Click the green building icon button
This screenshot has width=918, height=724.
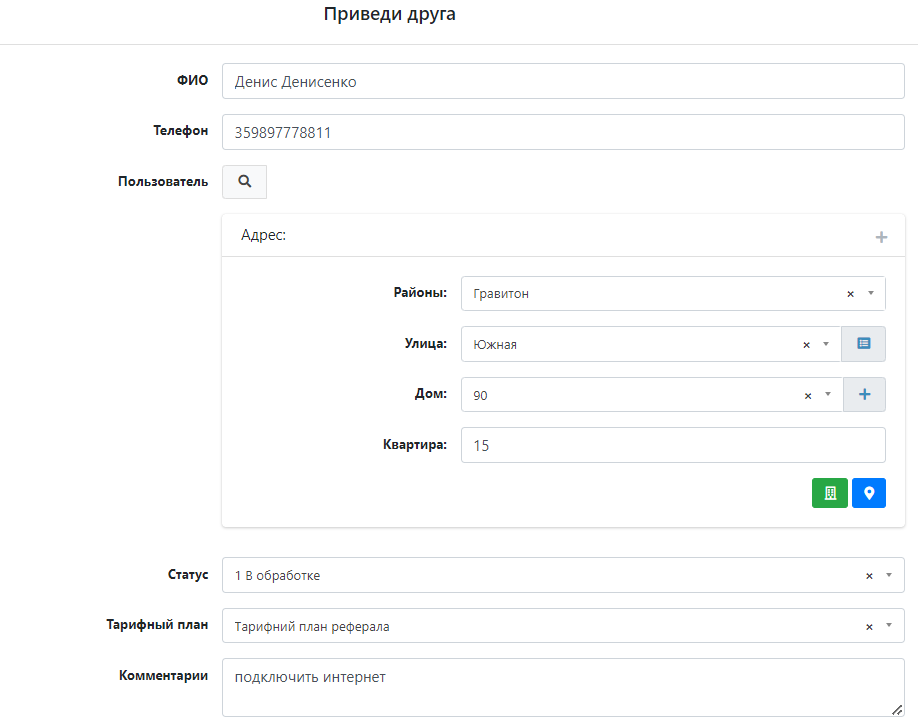coord(829,493)
